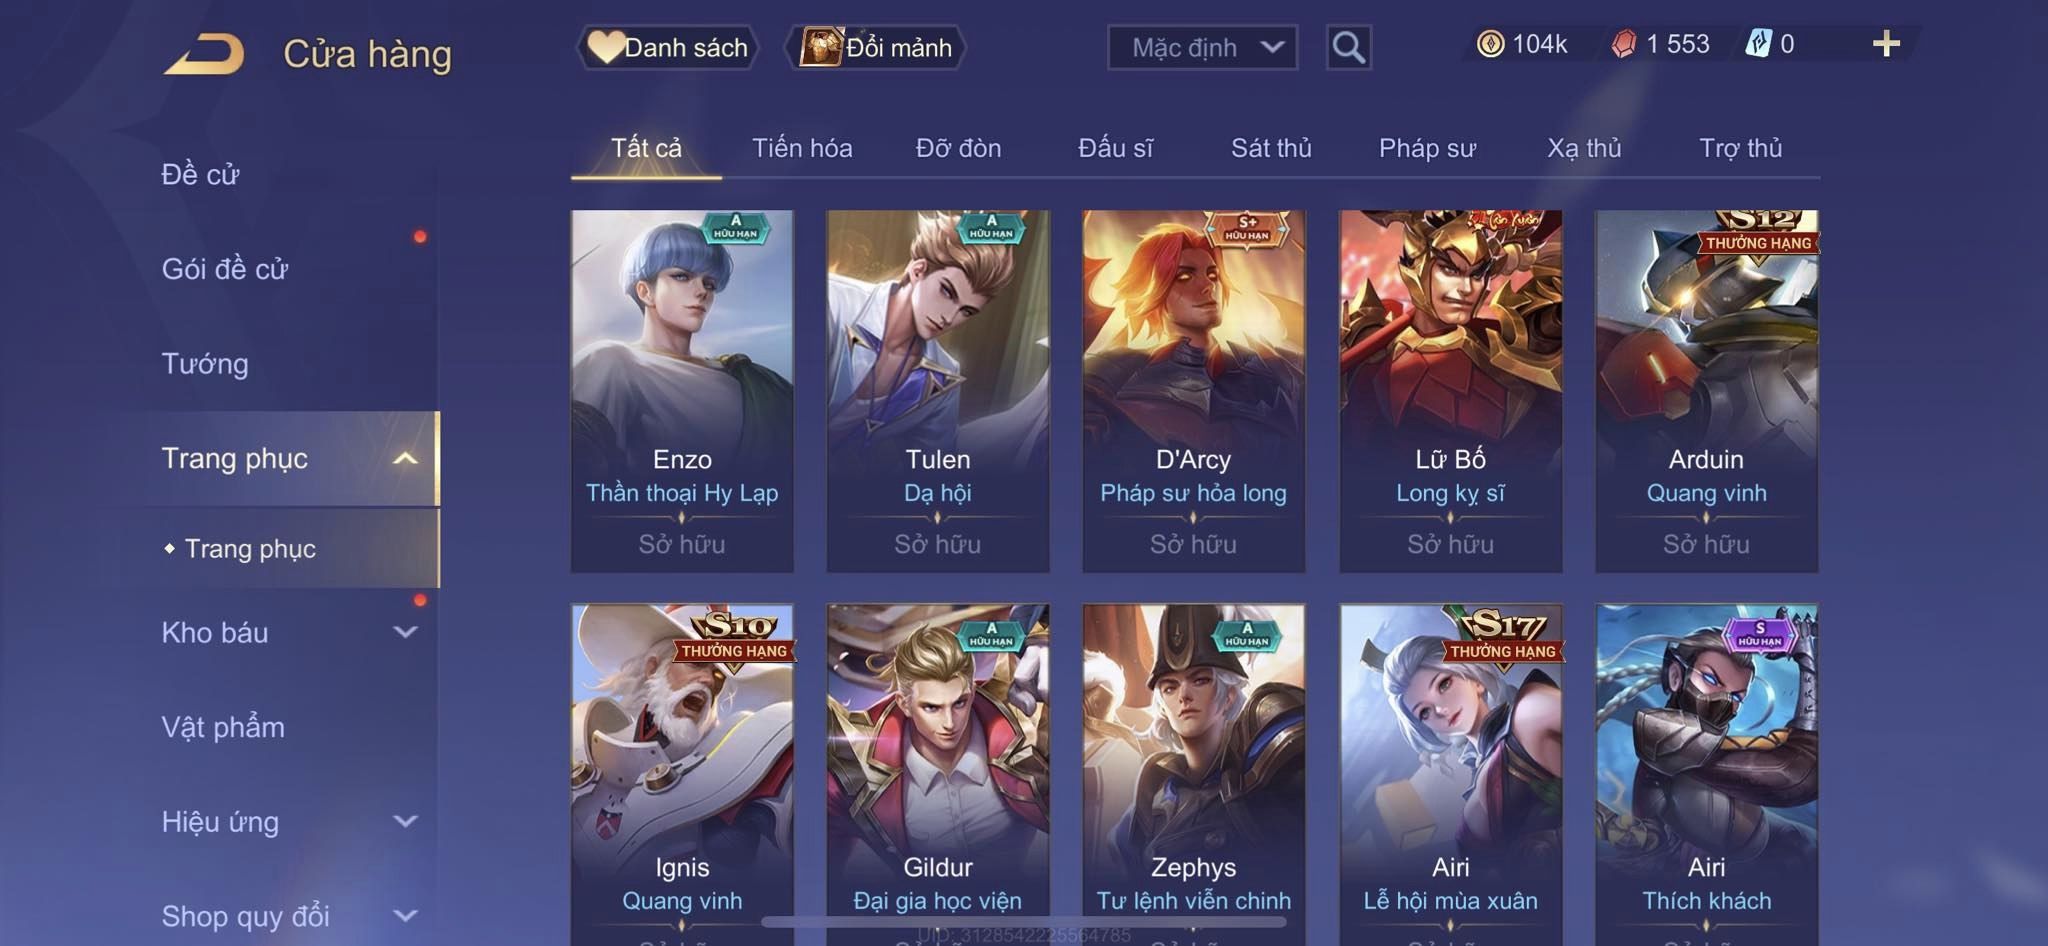This screenshot has width=2048, height=946.
Task: Expand the Hiệu ứng sidebar section
Action: [x=405, y=821]
